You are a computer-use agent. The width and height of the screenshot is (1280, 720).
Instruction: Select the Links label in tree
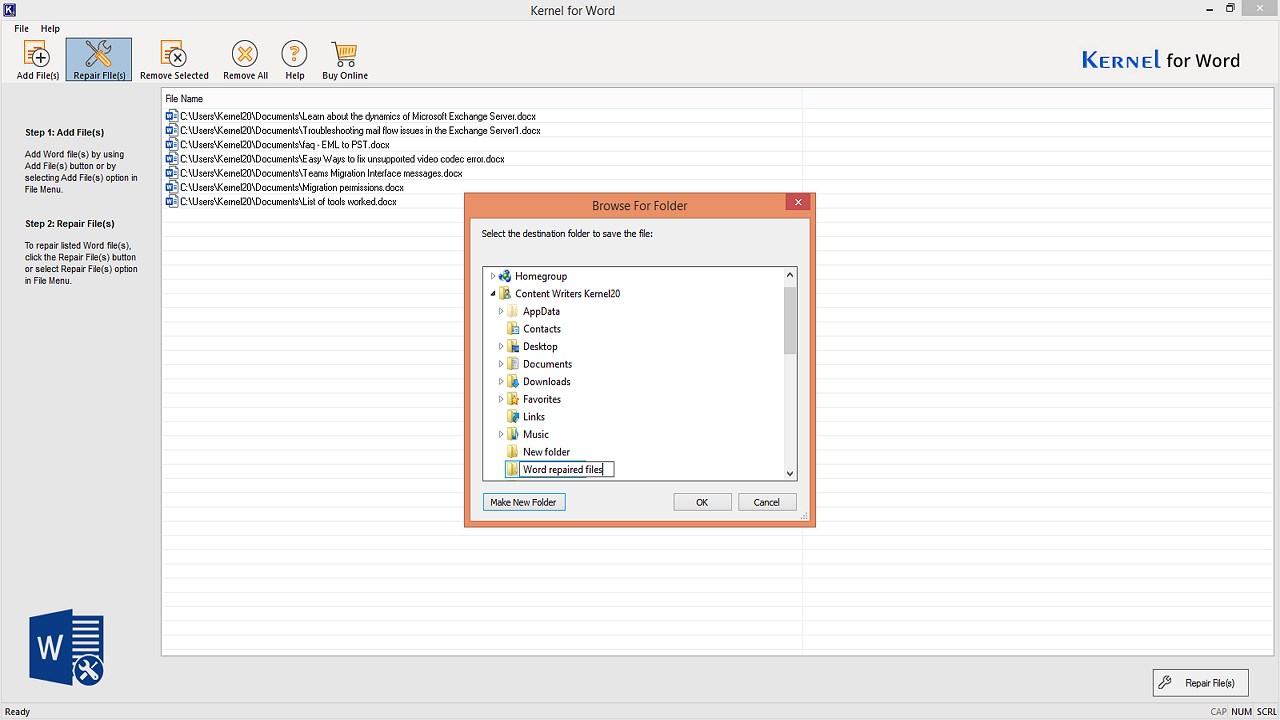point(534,416)
